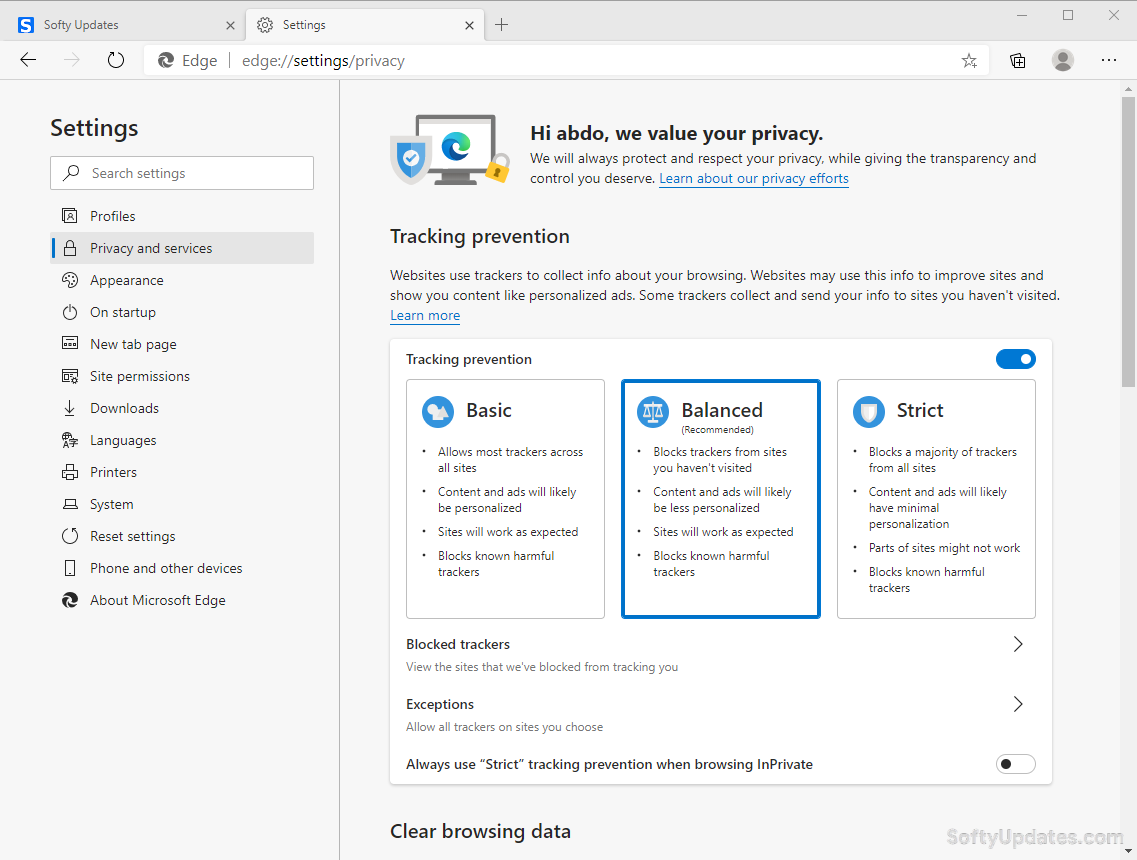This screenshot has width=1137, height=860.
Task: Turn off the Tracking prevention toggle
Action: (x=1015, y=359)
